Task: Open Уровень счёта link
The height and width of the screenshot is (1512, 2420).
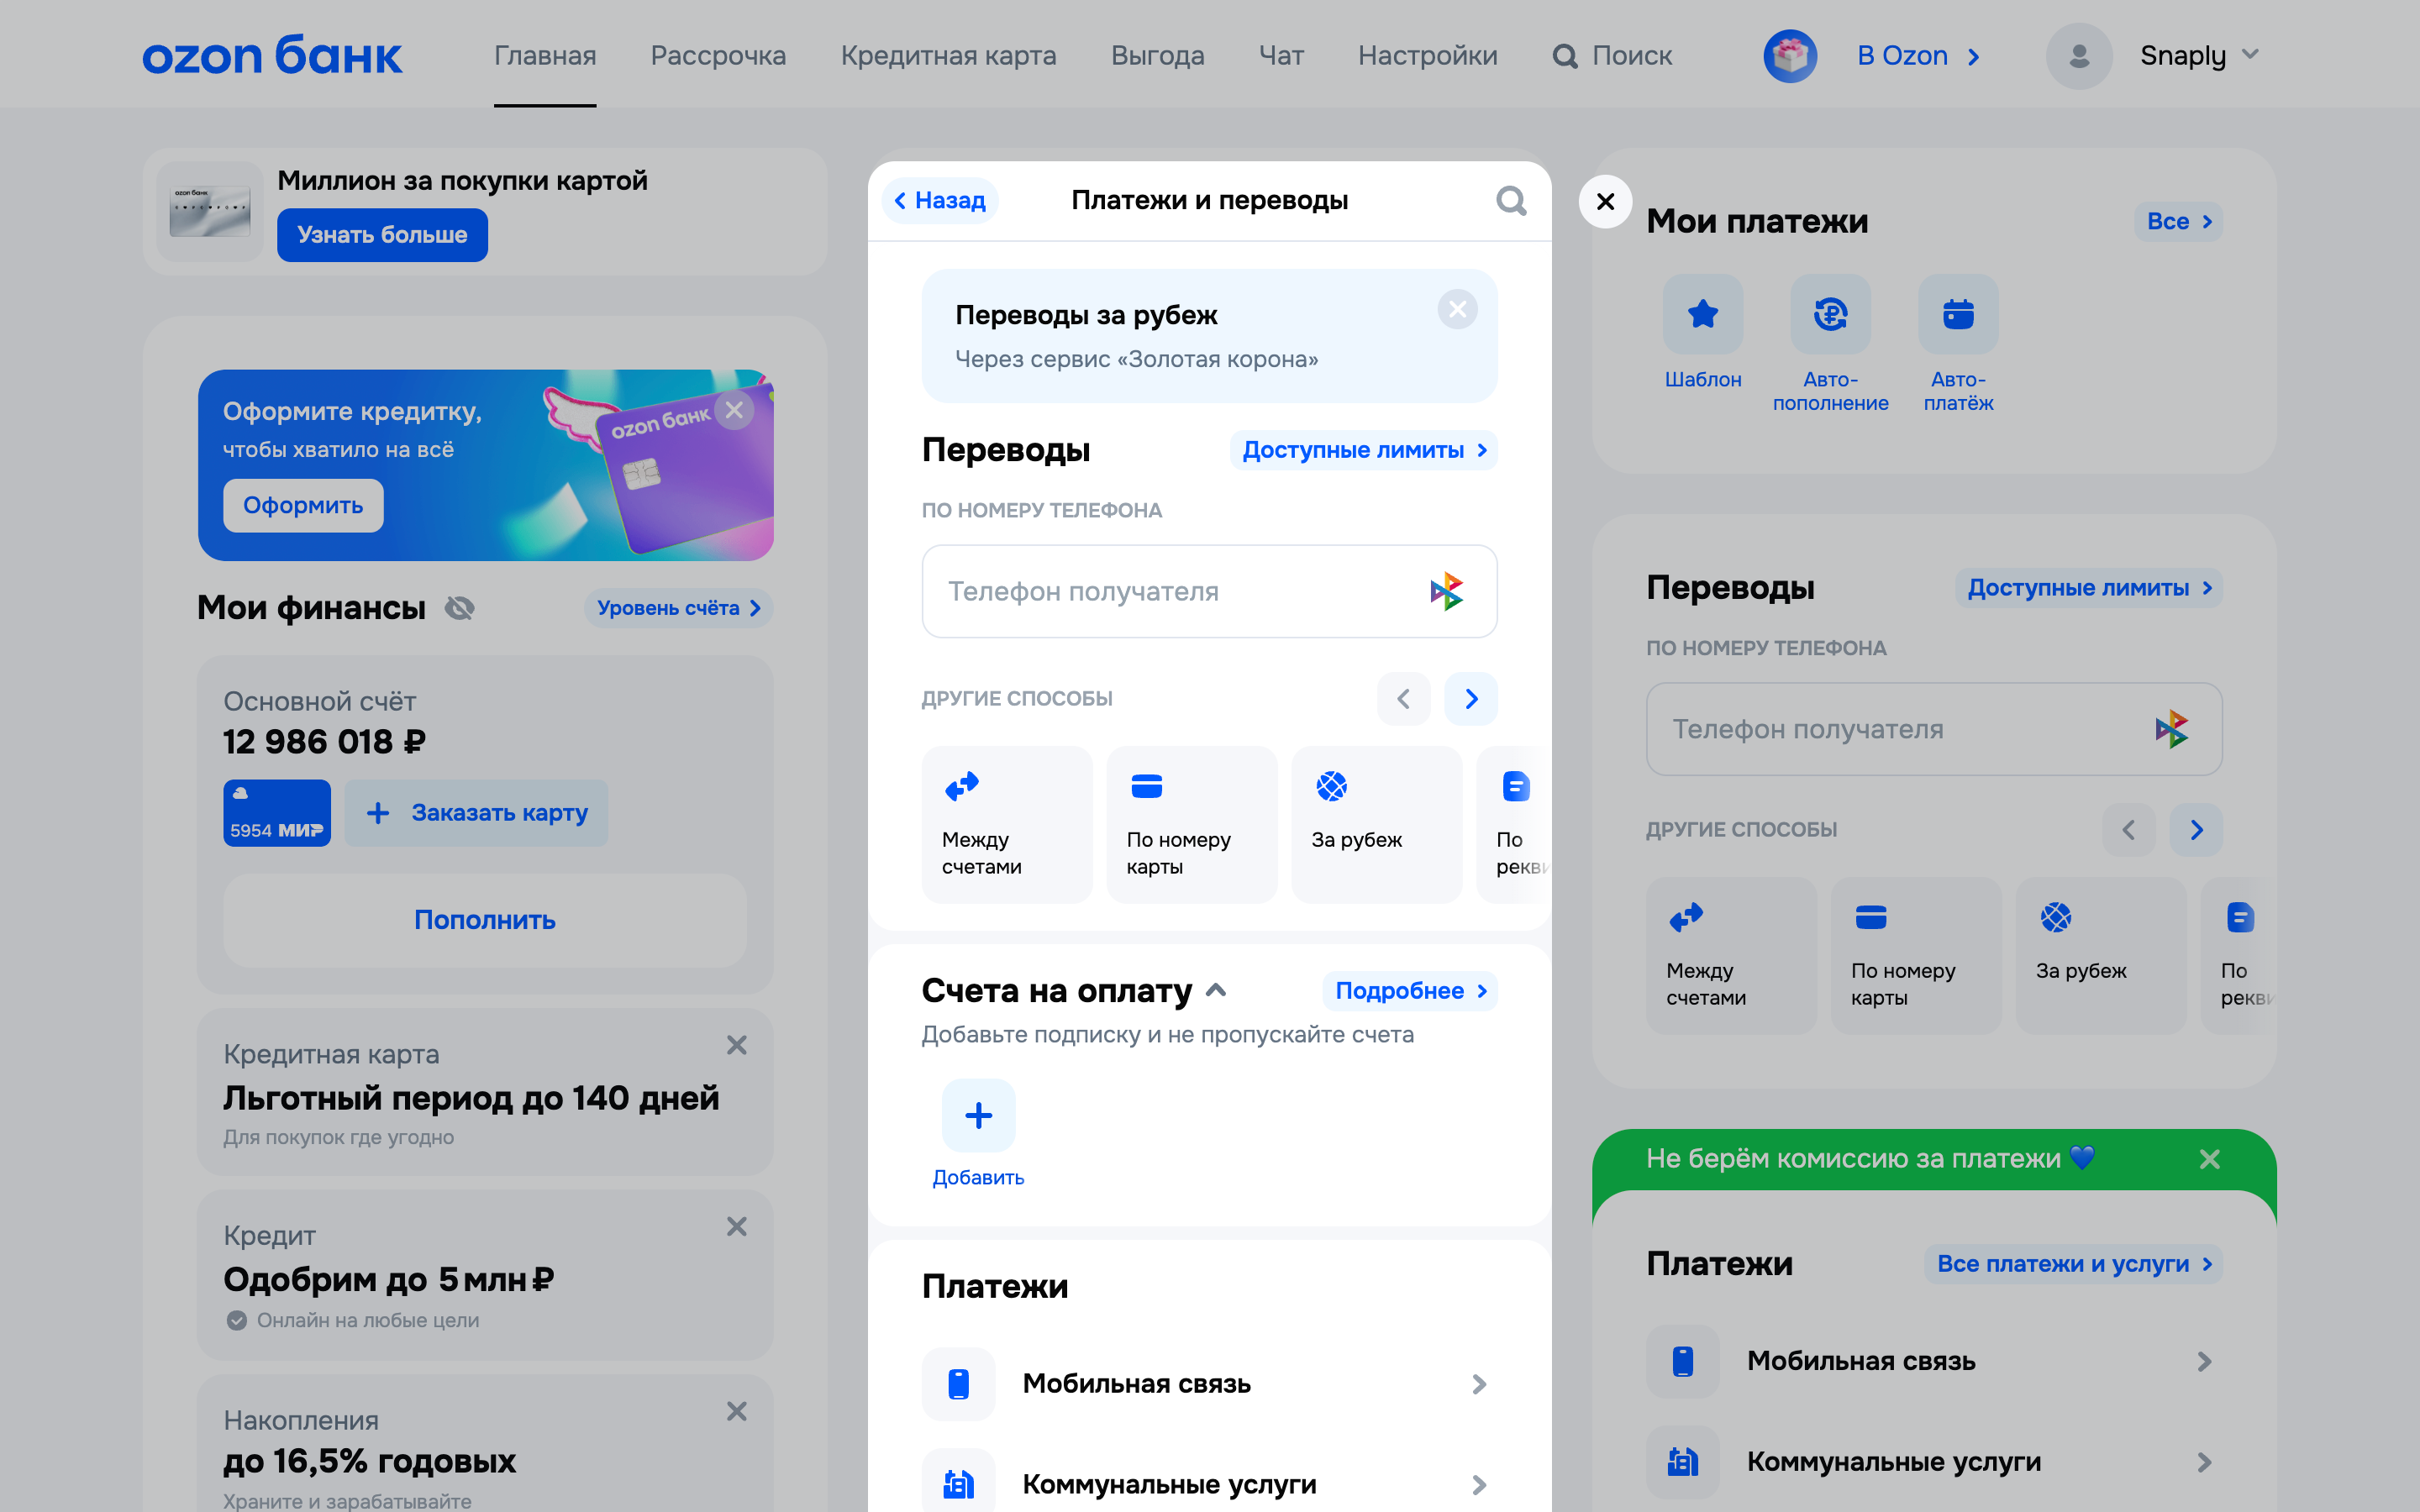Action: pyautogui.click(x=678, y=608)
